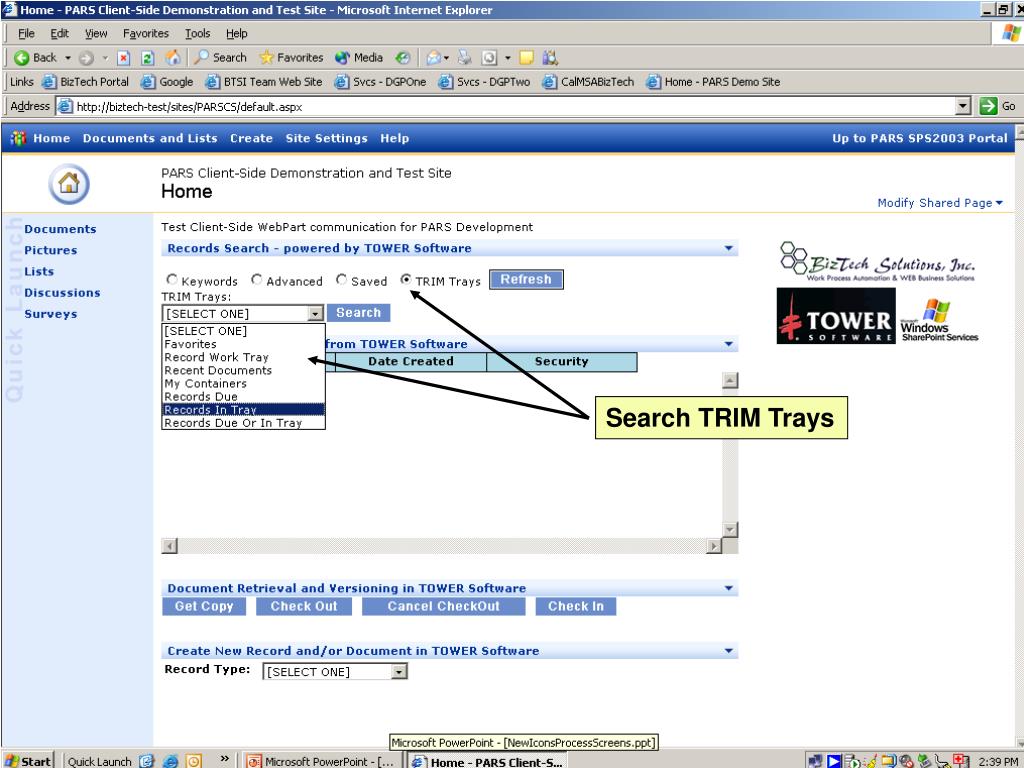Select the Advanced radio button
Image resolution: width=1024 pixels, height=768 pixels.
257,280
